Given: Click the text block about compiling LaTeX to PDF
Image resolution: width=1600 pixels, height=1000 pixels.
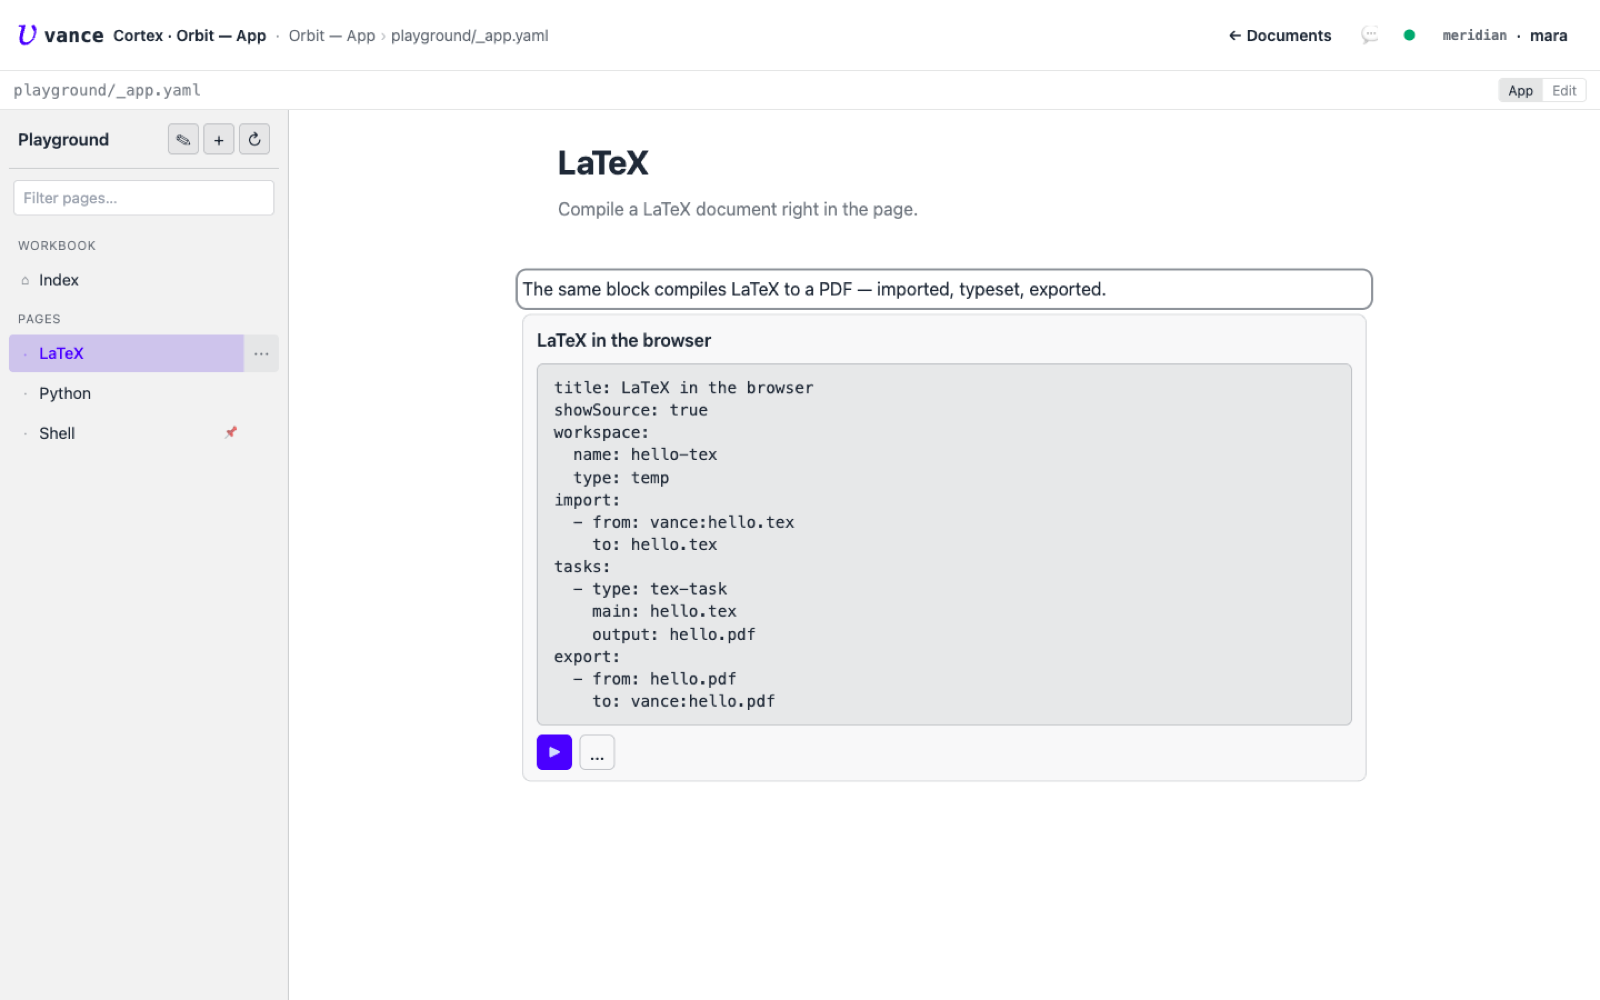Looking at the screenshot, I should [944, 289].
